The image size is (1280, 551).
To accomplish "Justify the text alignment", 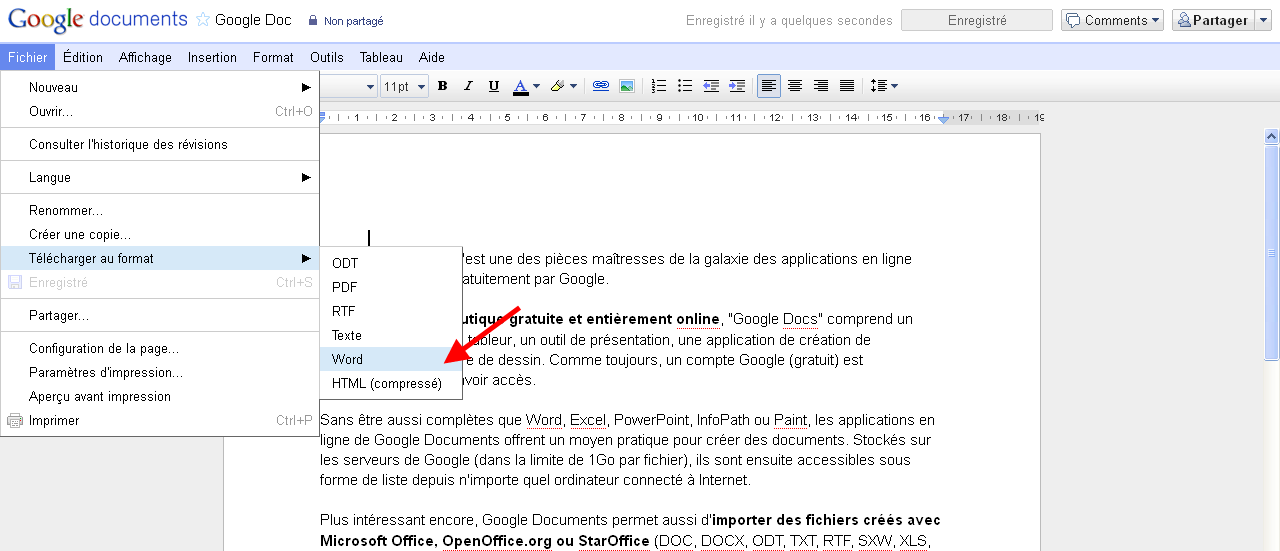I will pyautogui.click(x=847, y=86).
